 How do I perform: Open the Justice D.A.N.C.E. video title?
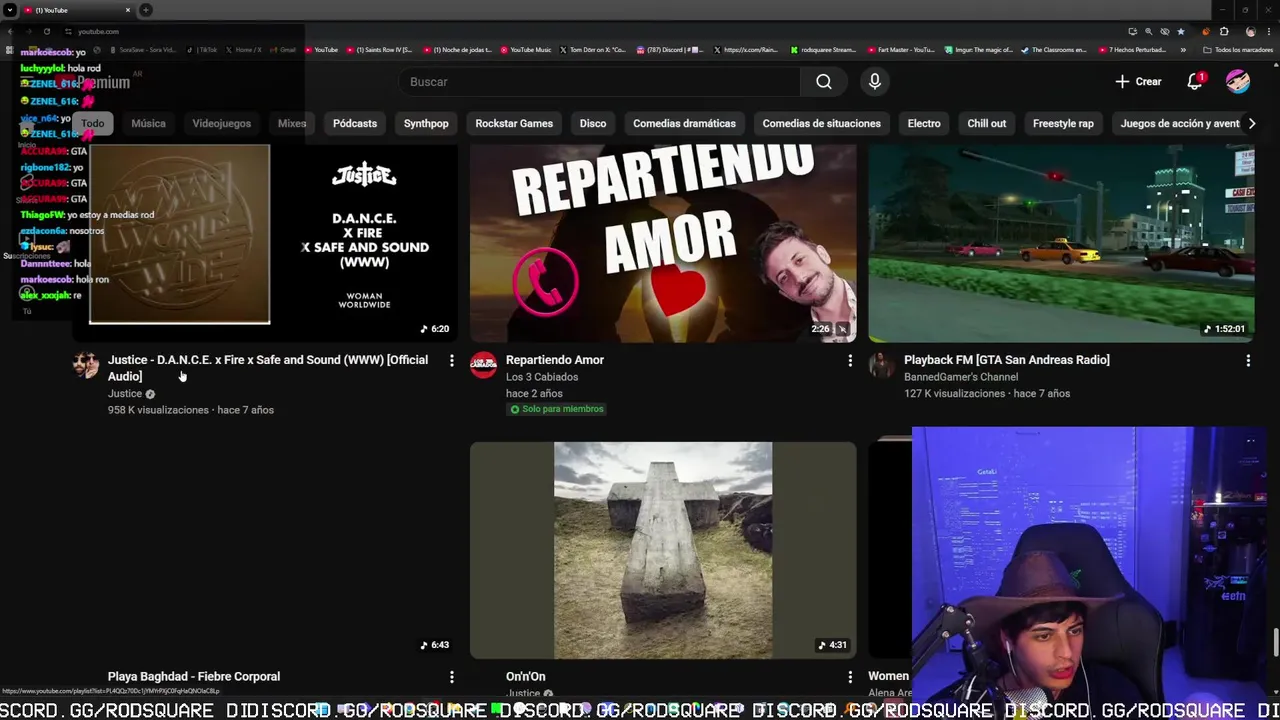(x=267, y=368)
